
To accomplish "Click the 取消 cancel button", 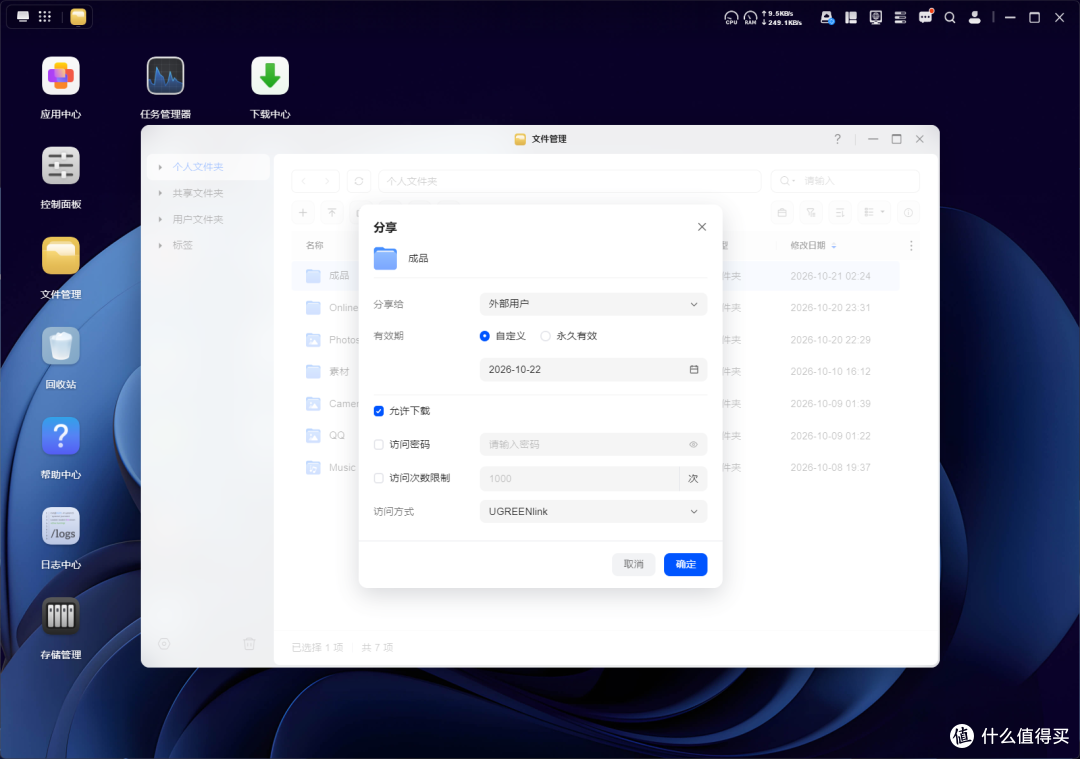I will [634, 565].
